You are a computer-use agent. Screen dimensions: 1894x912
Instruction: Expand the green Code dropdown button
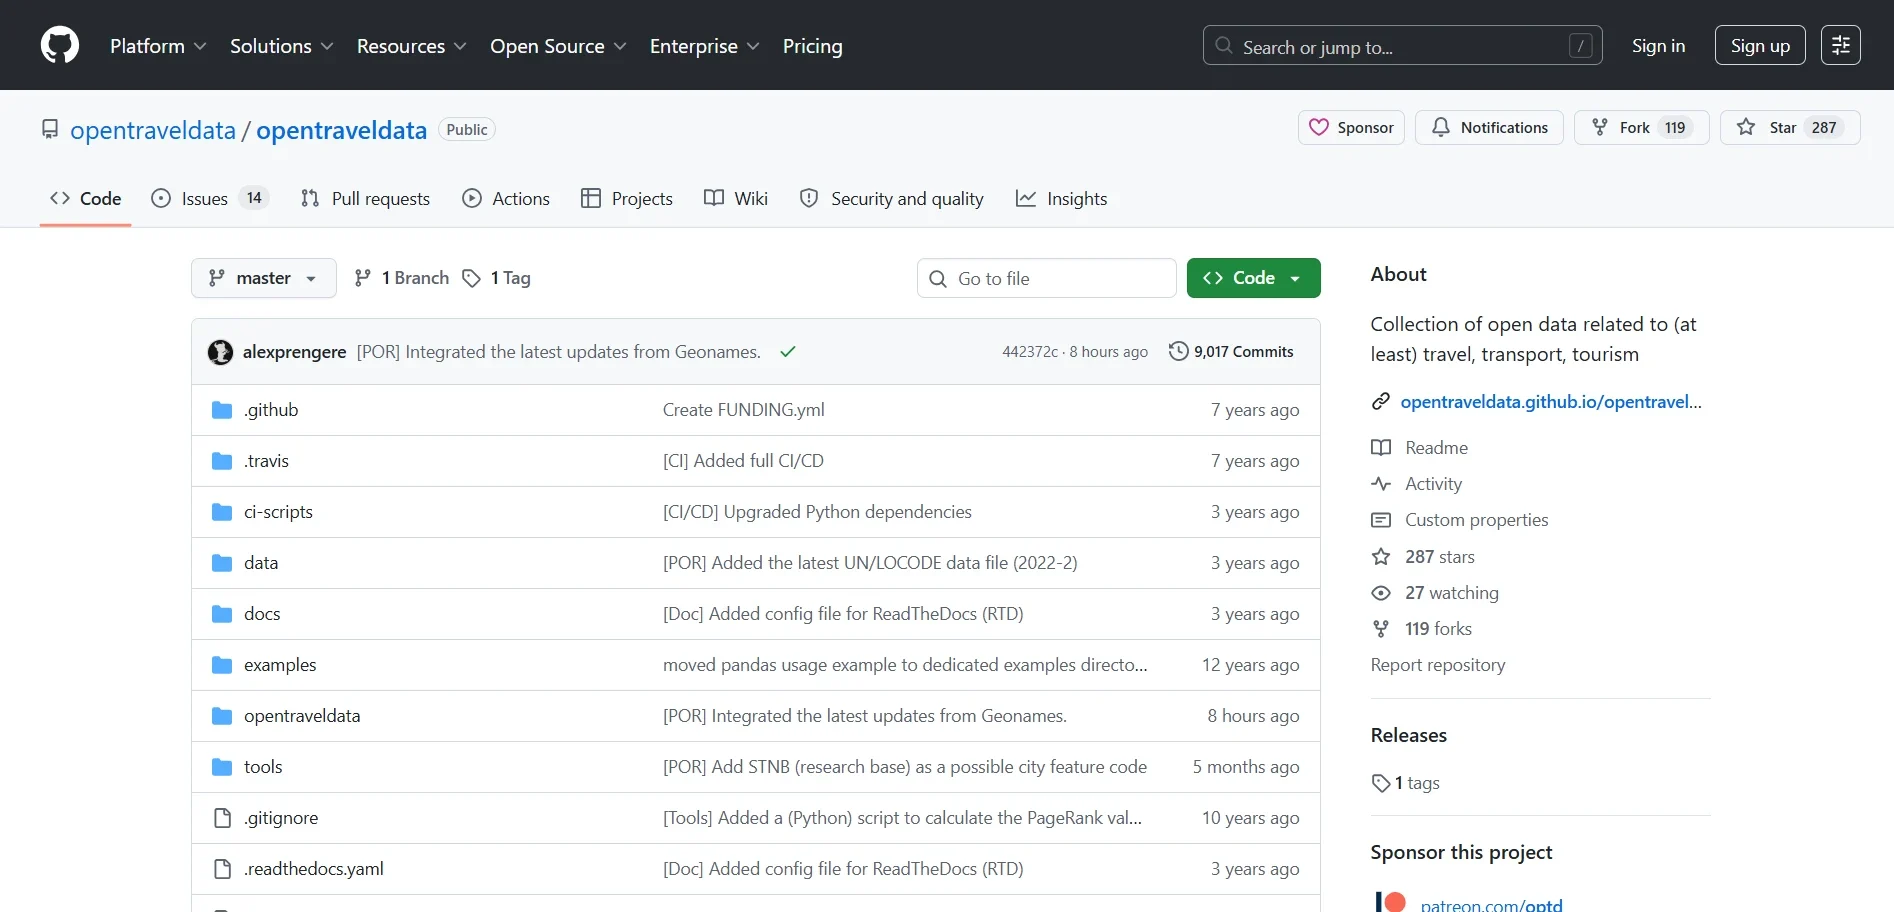(1254, 278)
